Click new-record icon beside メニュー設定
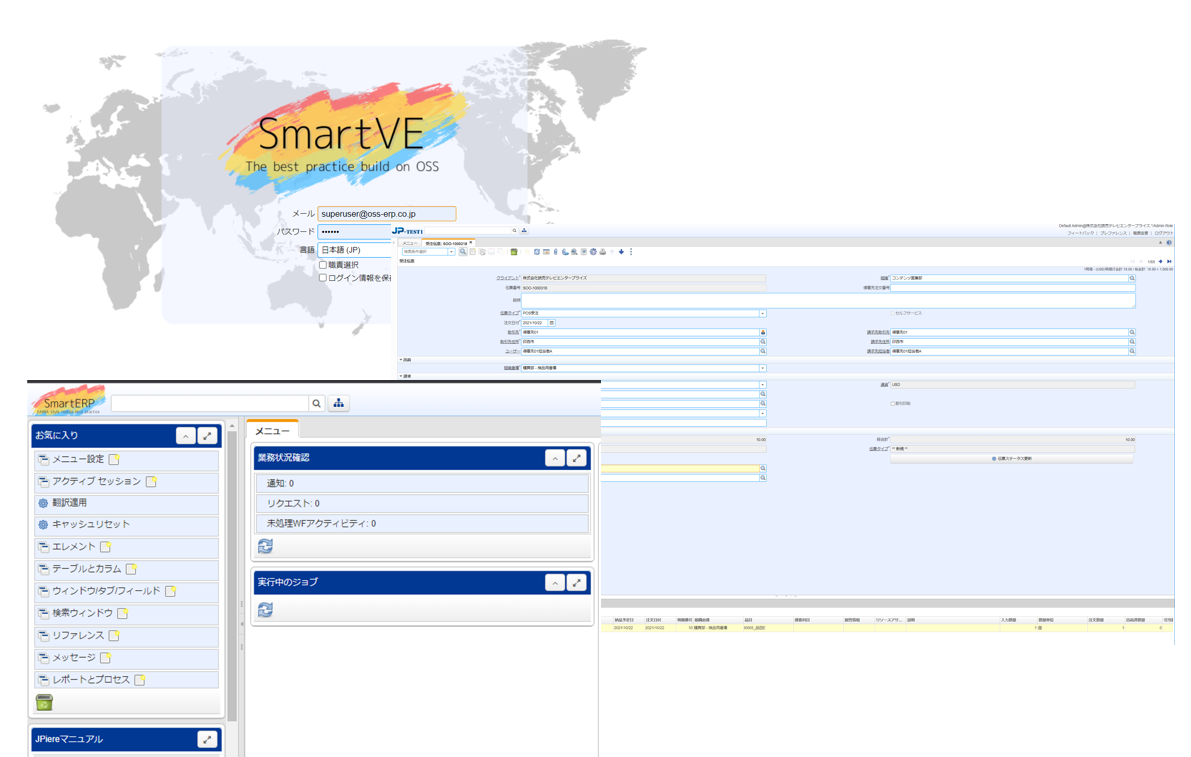This screenshot has height=757, width=1191. 114,459
